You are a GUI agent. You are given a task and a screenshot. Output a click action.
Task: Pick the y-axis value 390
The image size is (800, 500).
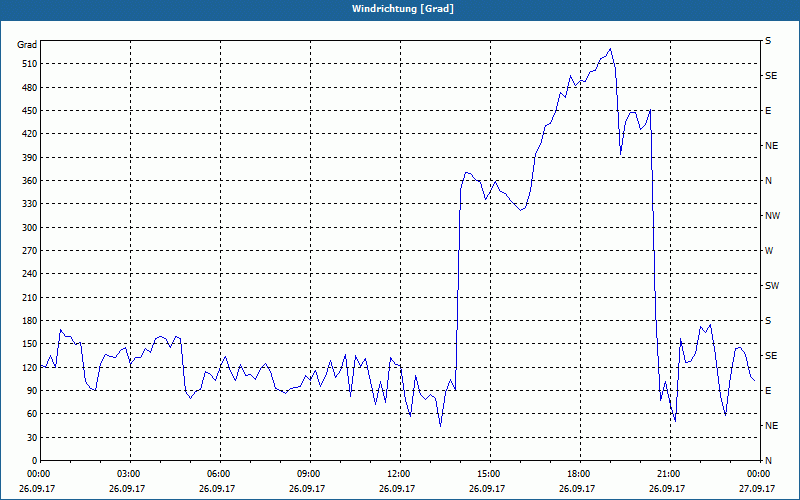point(30,157)
